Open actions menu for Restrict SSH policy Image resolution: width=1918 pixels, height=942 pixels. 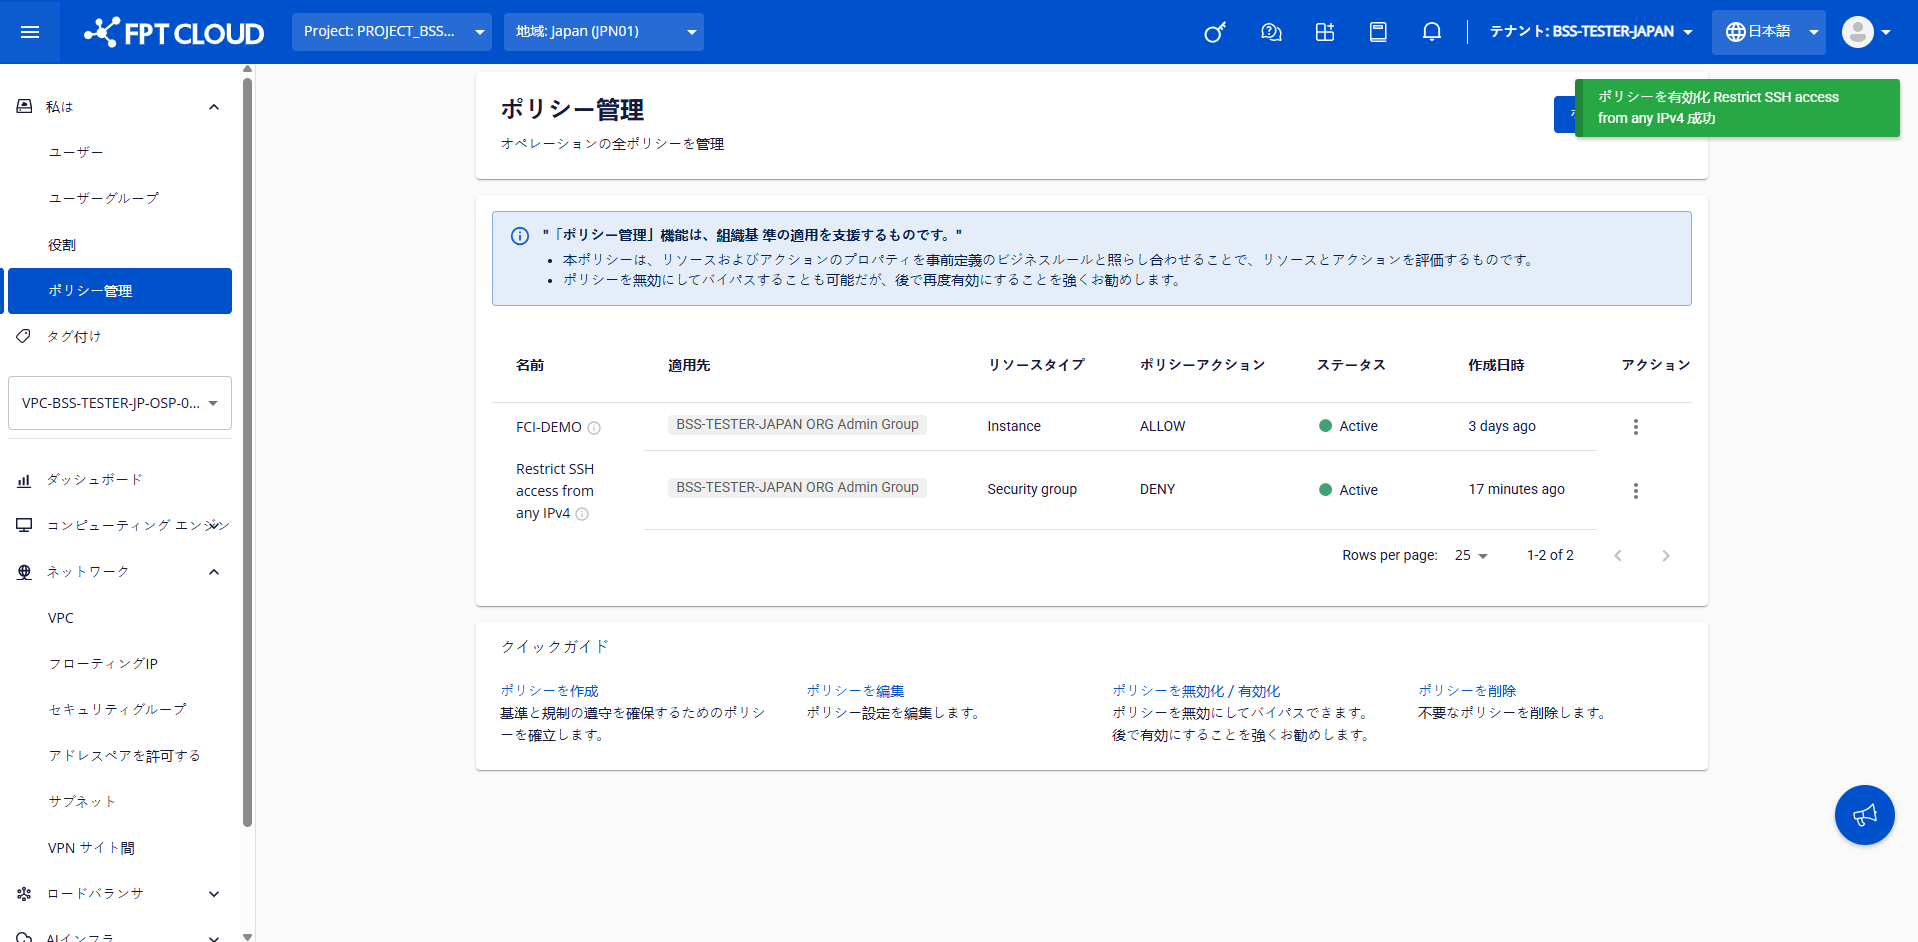click(x=1636, y=491)
